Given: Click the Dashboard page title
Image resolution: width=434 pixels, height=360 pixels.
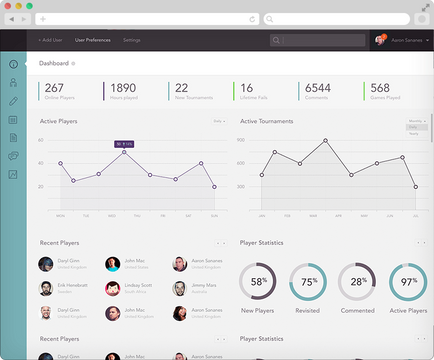Looking at the screenshot, I should click(54, 63).
